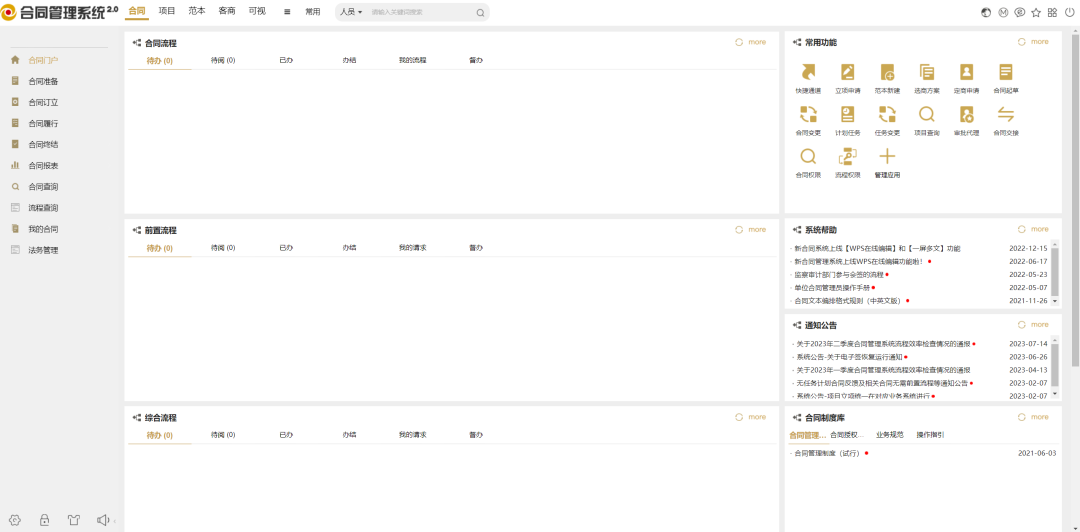
Task: Open the 流程权限 shortcut icon
Action: (847, 157)
